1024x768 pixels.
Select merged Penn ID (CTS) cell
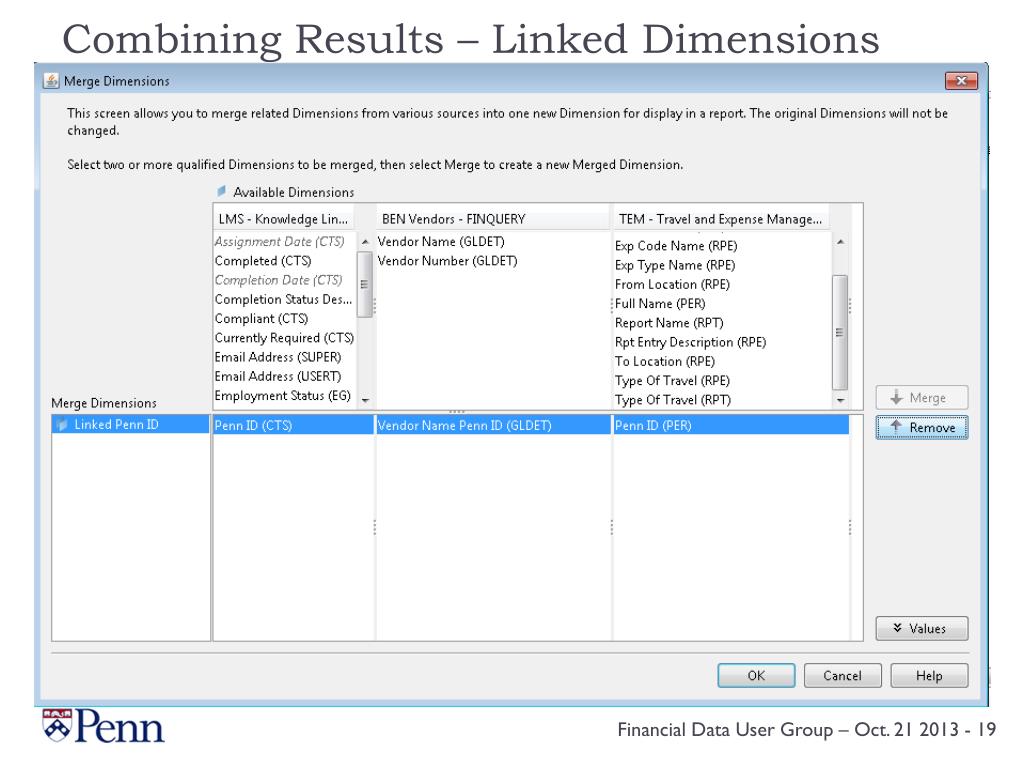point(293,425)
